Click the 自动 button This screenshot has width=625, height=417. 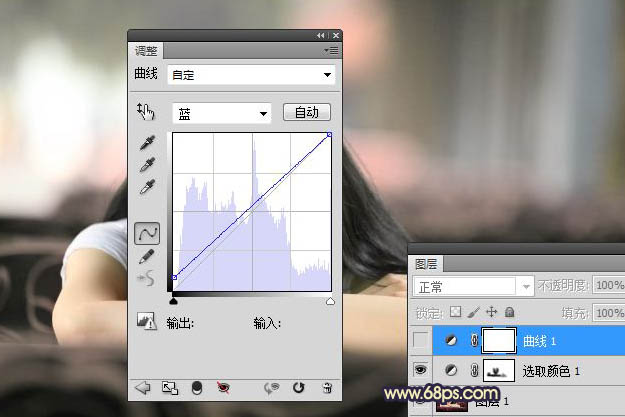point(306,113)
